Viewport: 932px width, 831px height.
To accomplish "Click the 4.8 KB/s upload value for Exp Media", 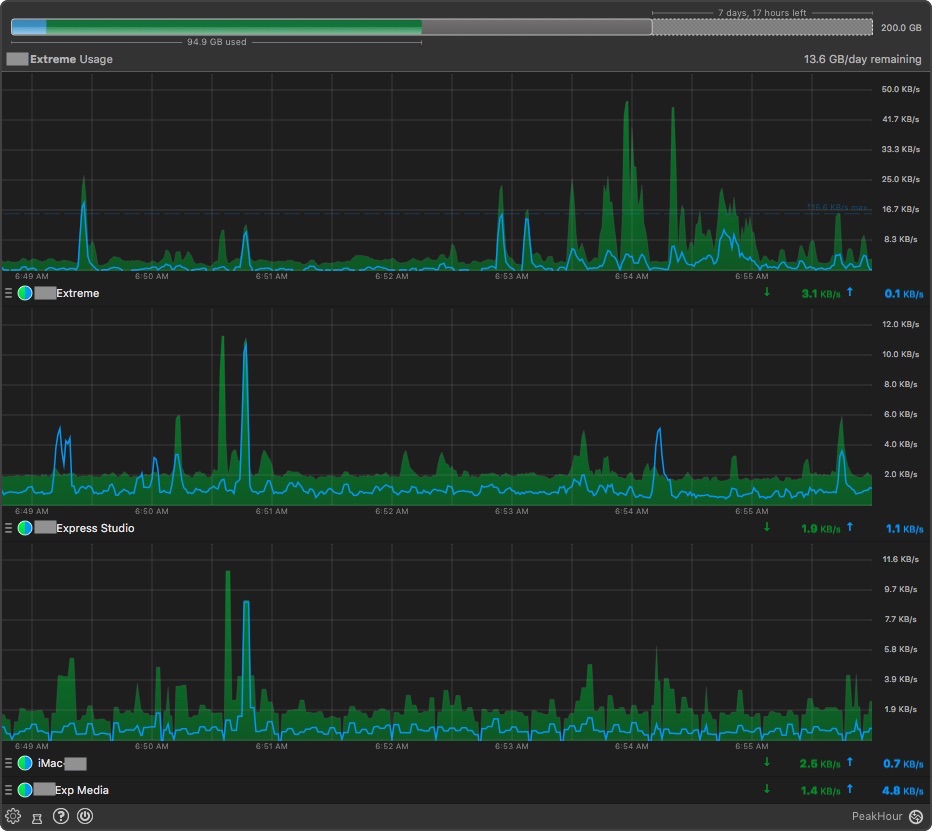I will 903,791.
